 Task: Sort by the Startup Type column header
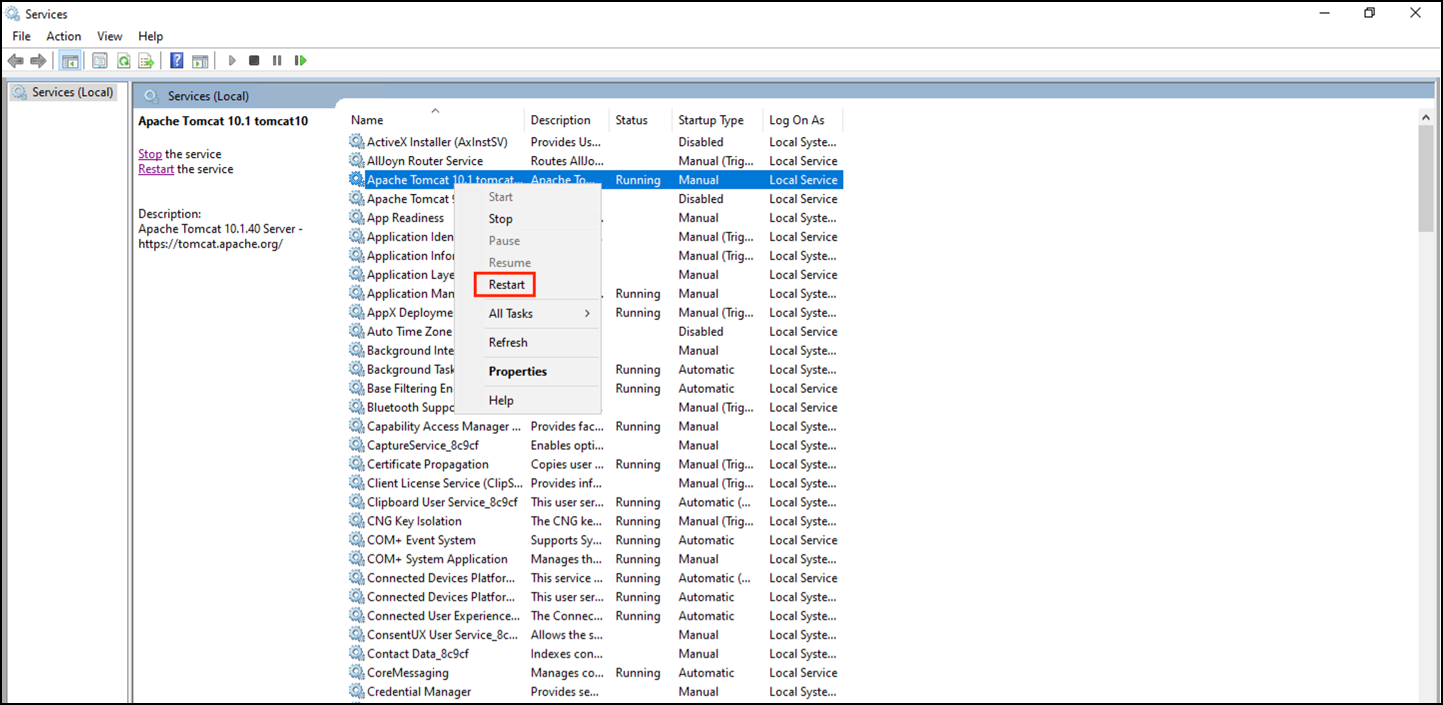tap(710, 120)
